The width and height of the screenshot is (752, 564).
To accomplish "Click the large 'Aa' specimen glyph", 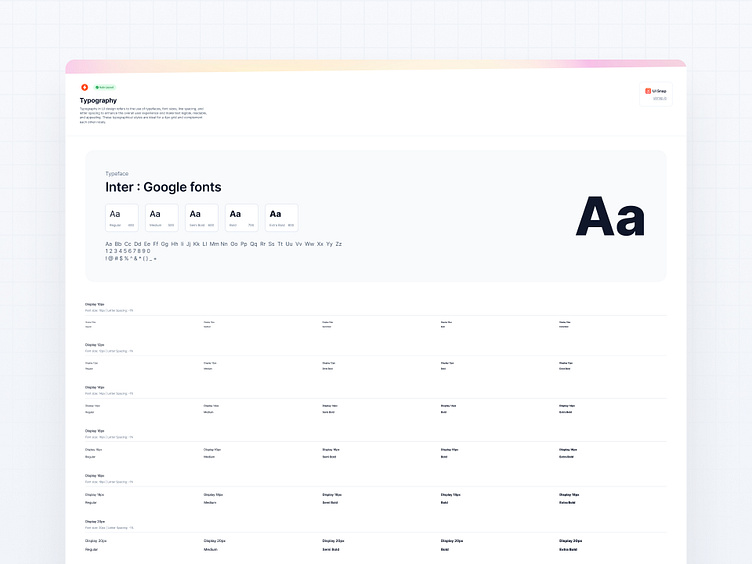I will tap(610, 216).
